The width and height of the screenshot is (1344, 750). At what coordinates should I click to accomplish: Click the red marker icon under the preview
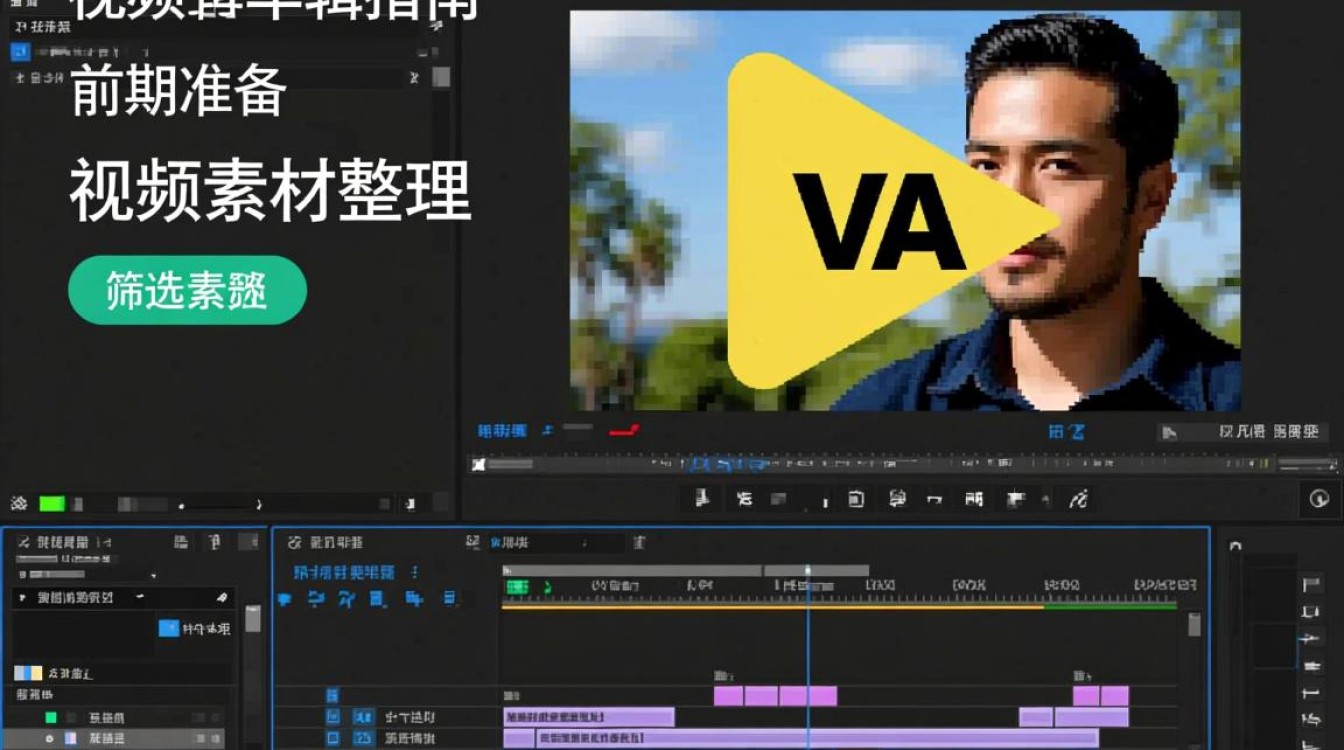pos(624,431)
